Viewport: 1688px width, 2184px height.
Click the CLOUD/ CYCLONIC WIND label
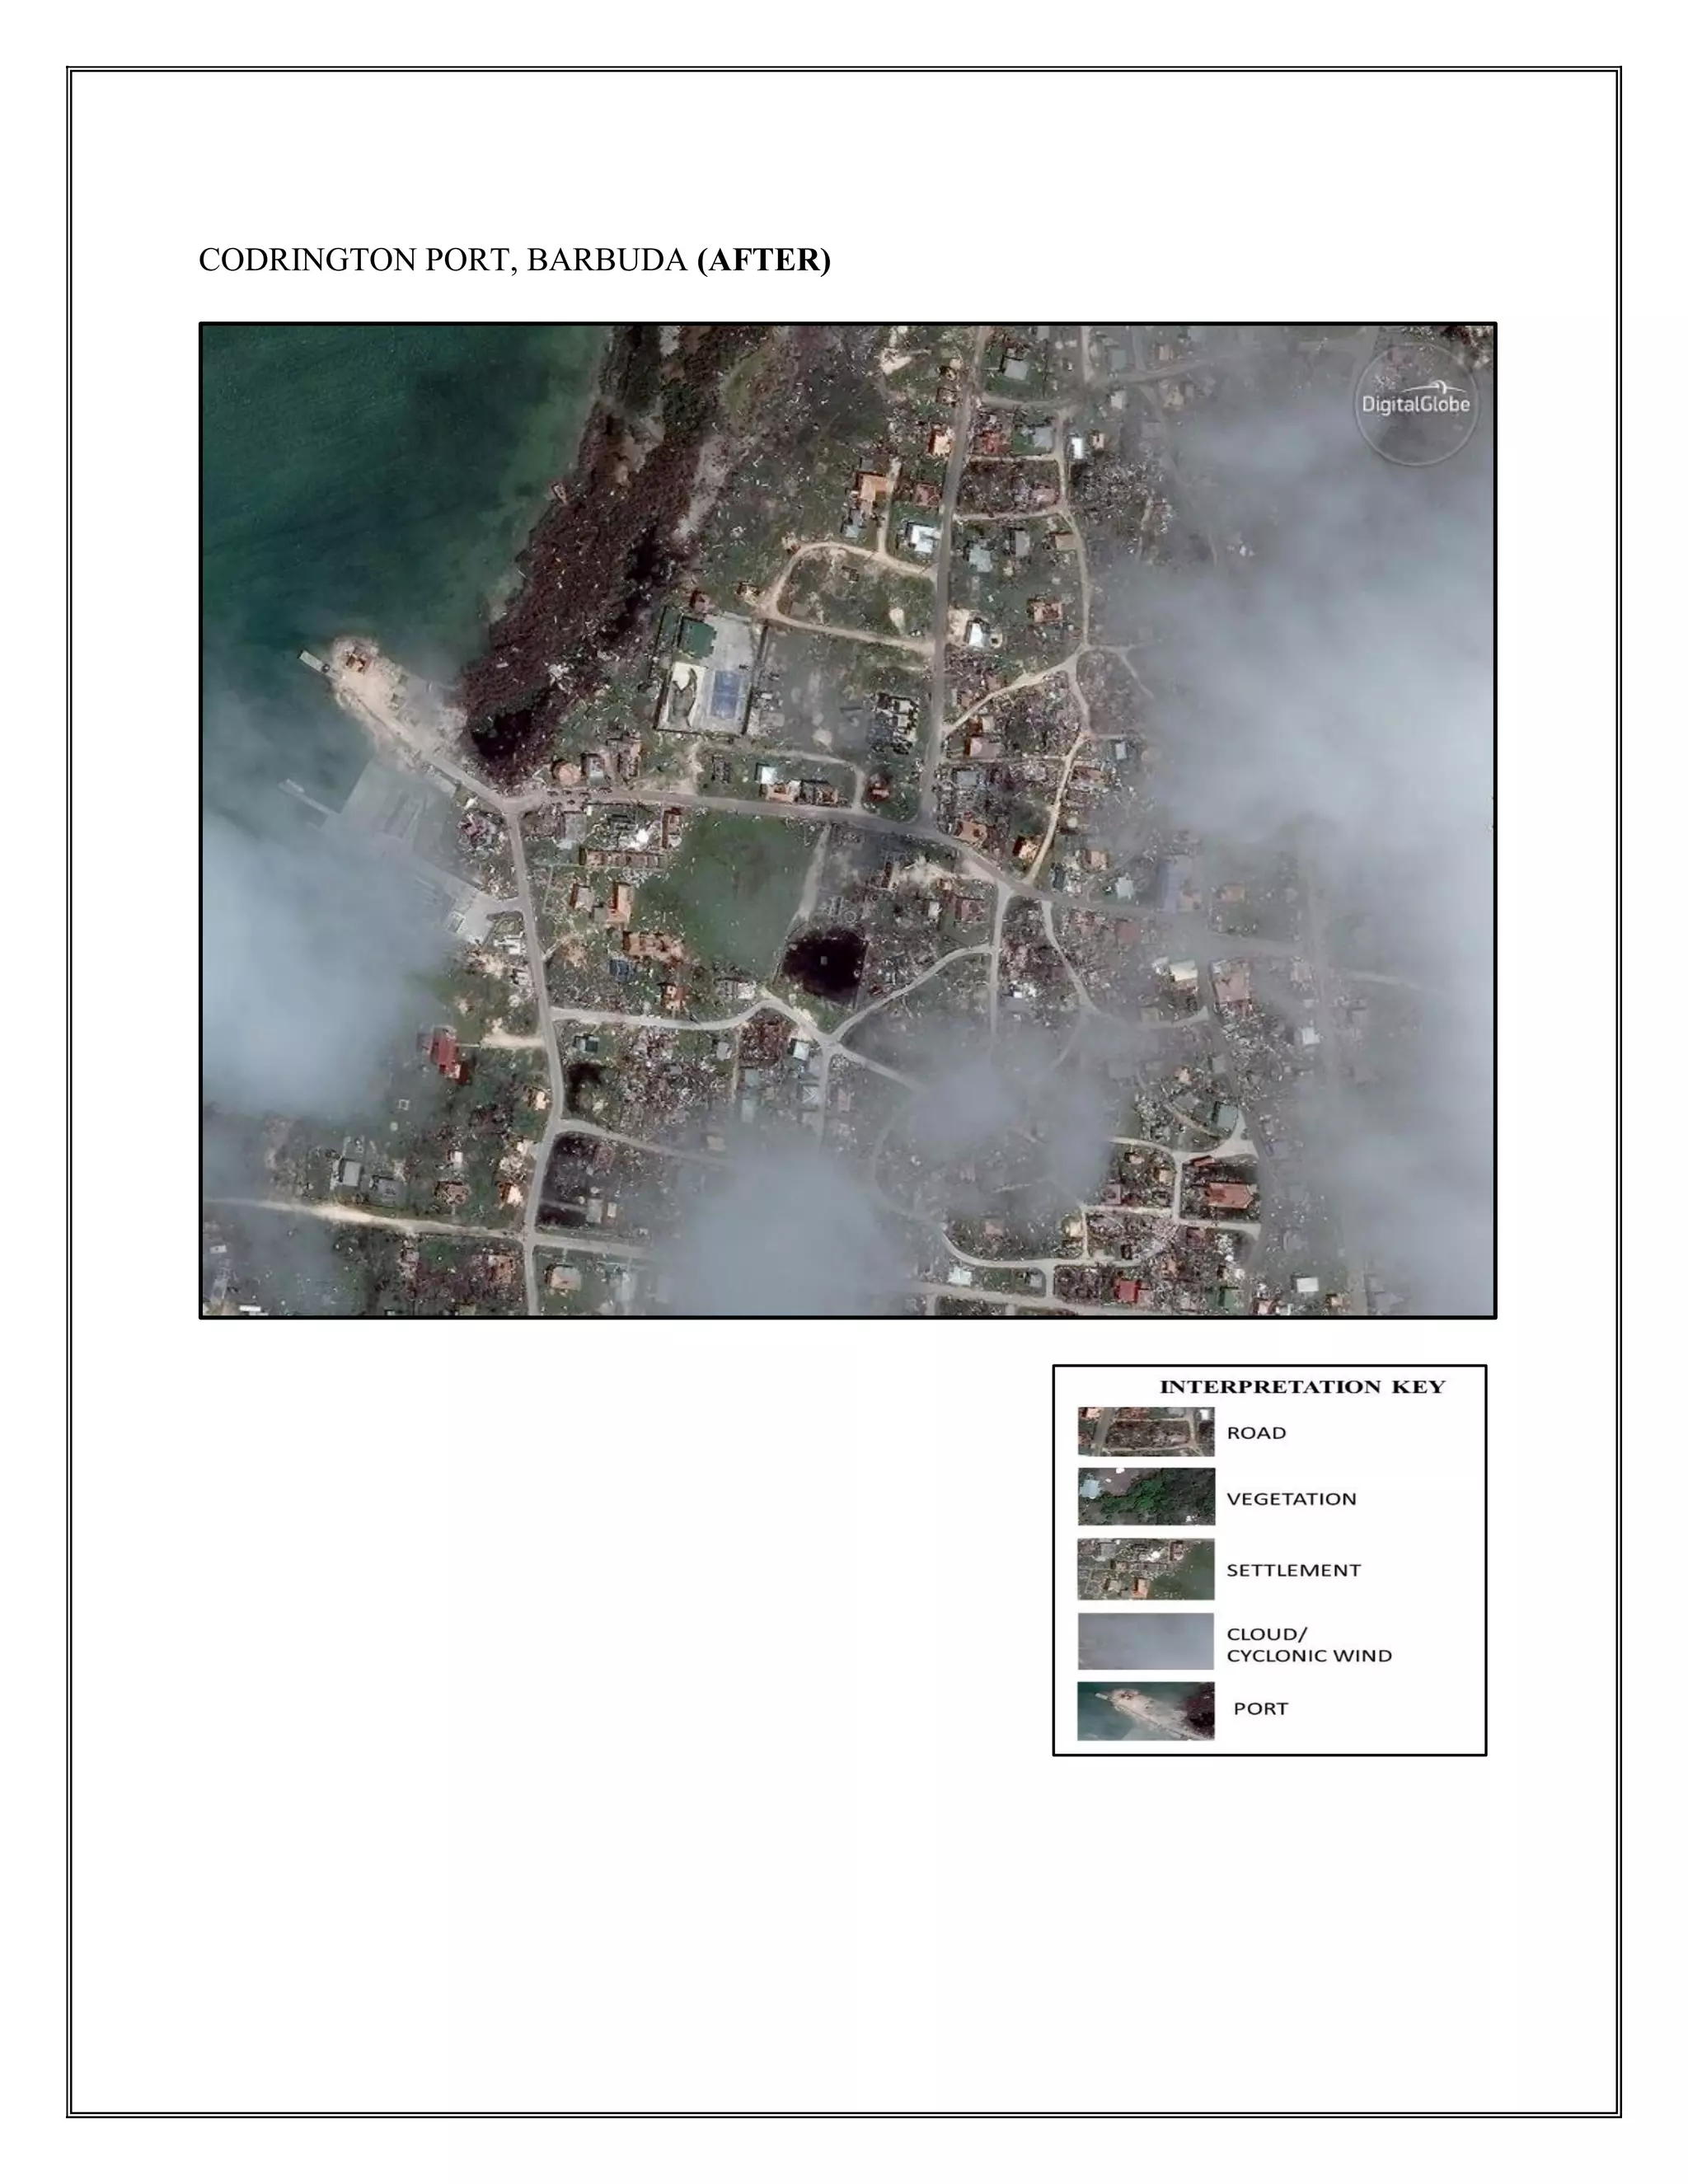click(x=1309, y=1645)
